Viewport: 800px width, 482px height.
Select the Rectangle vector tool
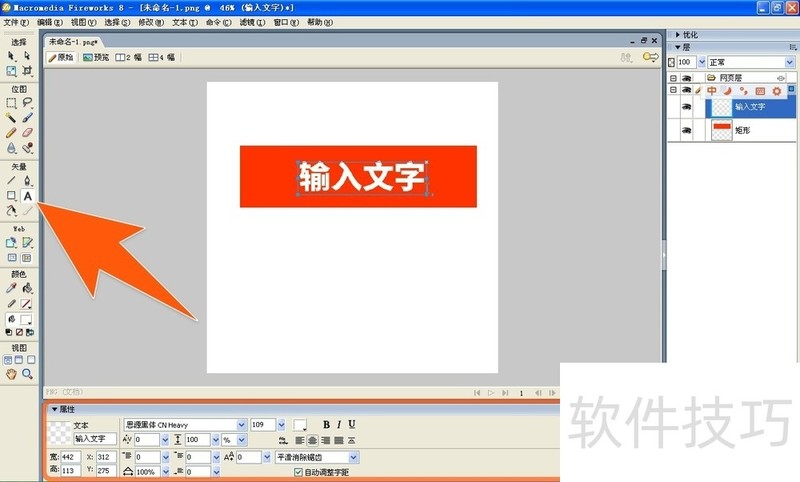(x=11, y=196)
